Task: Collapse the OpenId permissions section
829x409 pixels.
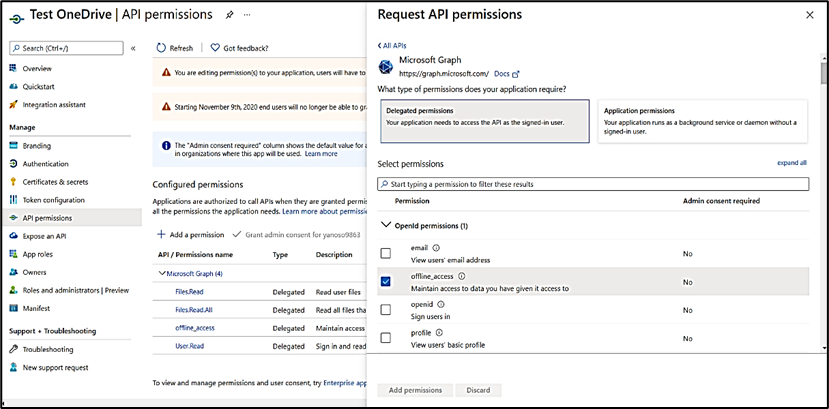Action: click(387, 226)
